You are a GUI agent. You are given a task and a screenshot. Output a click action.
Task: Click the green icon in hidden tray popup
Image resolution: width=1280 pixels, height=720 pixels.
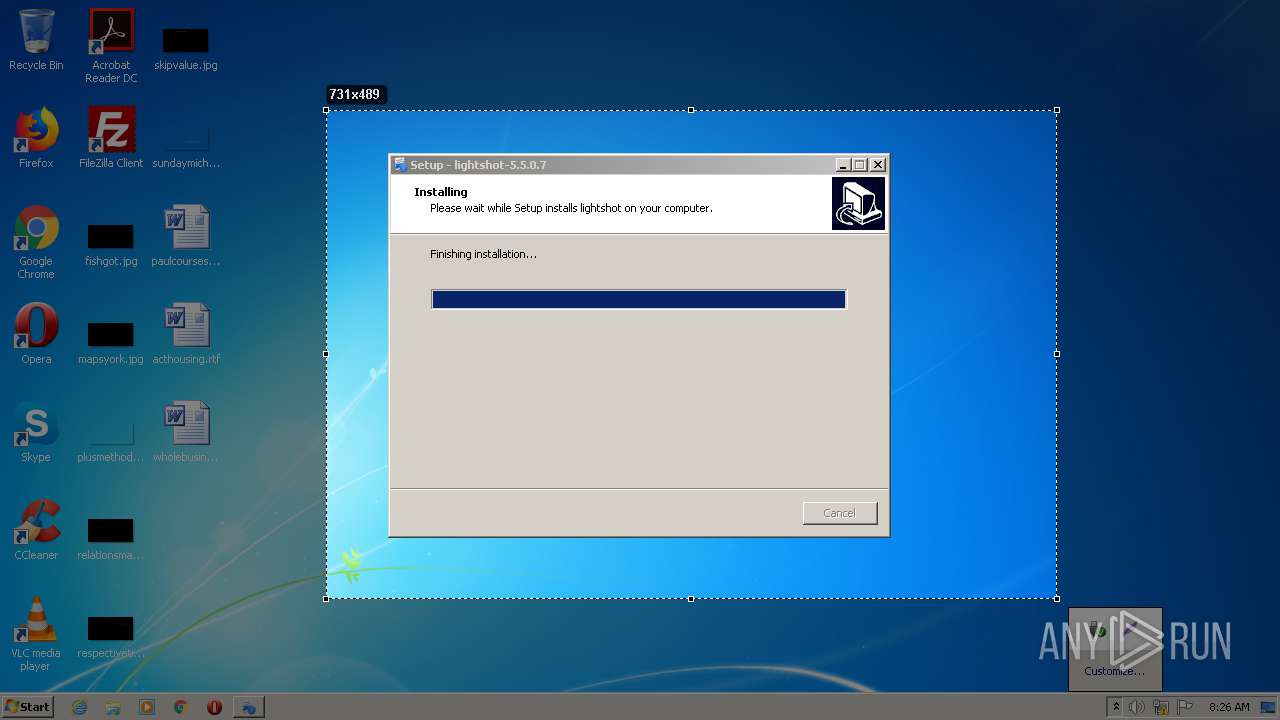[1098, 631]
